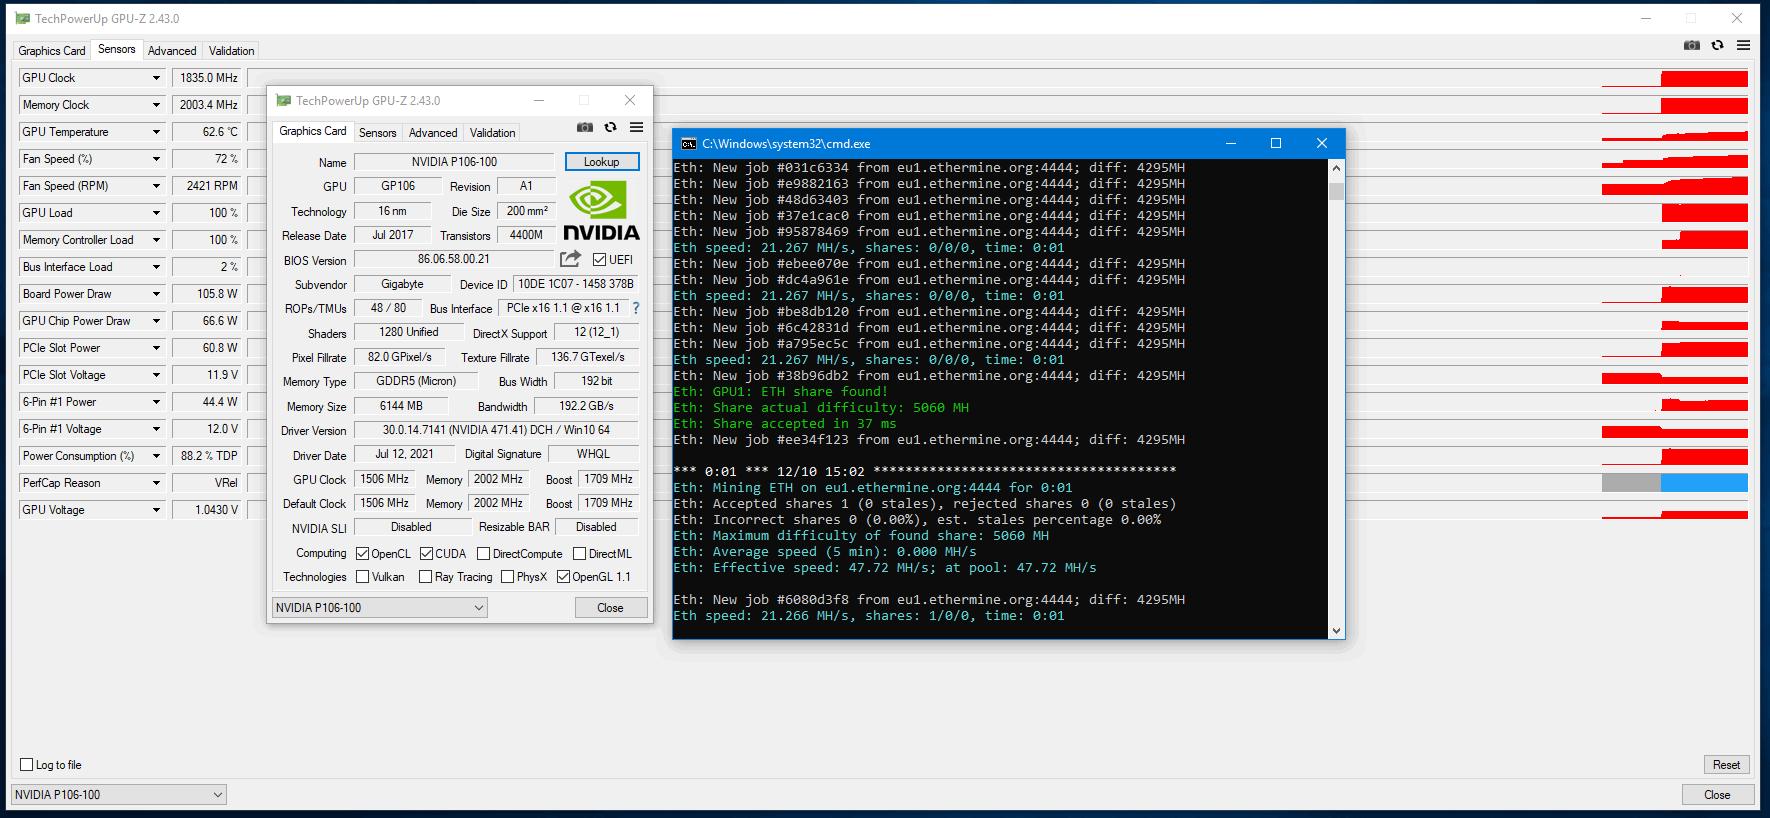Image resolution: width=1770 pixels, height=818 pixels.
Task: Click the Reset button in main window
Action: 1727,765
